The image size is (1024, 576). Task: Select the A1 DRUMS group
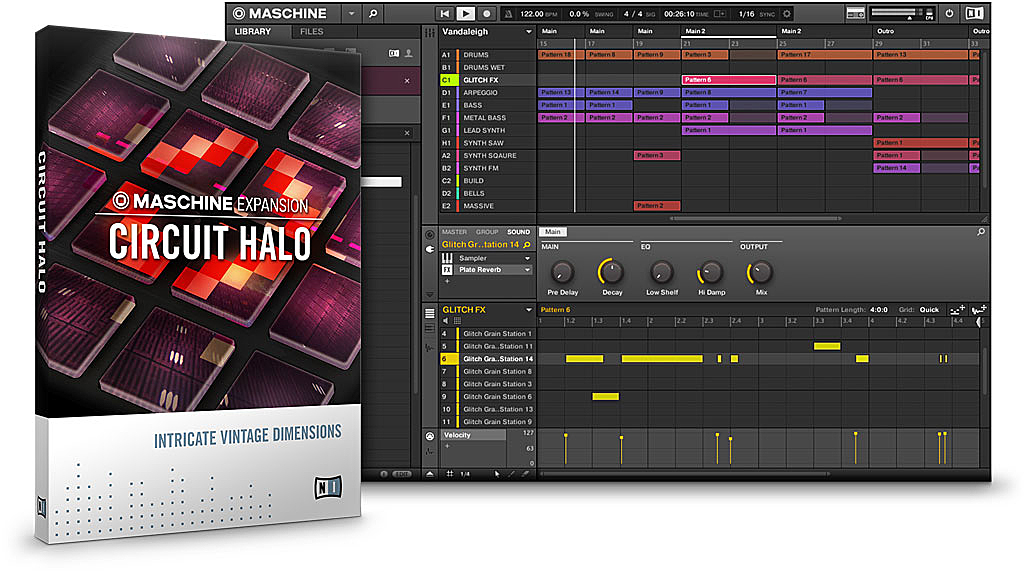click(487, 55)
